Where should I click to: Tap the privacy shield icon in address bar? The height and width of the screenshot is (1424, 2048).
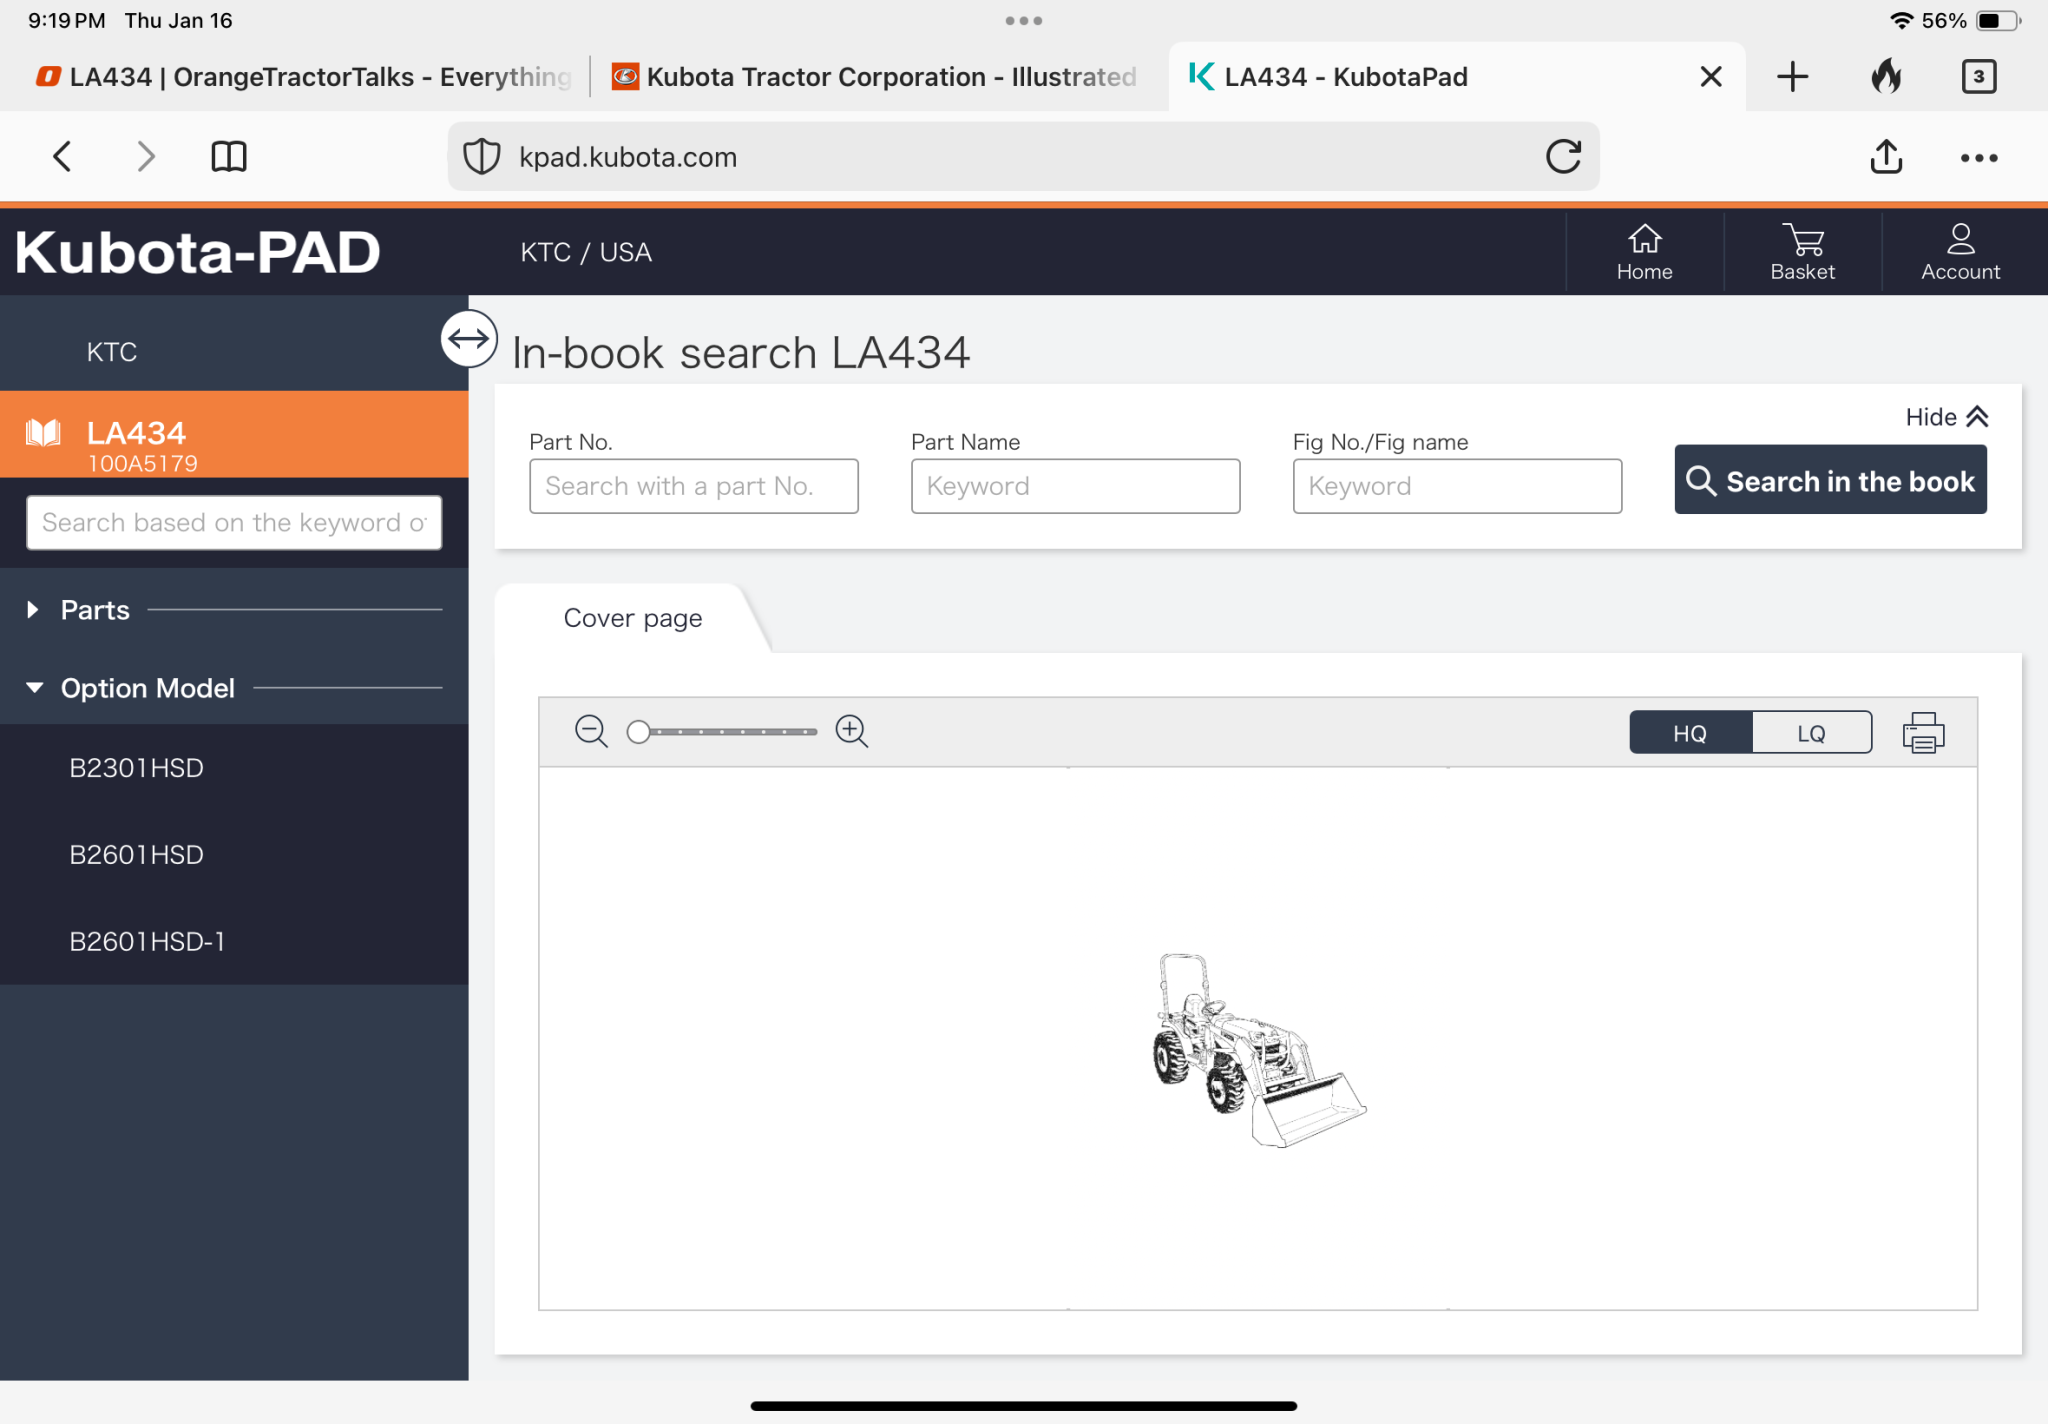click(481, 157)
